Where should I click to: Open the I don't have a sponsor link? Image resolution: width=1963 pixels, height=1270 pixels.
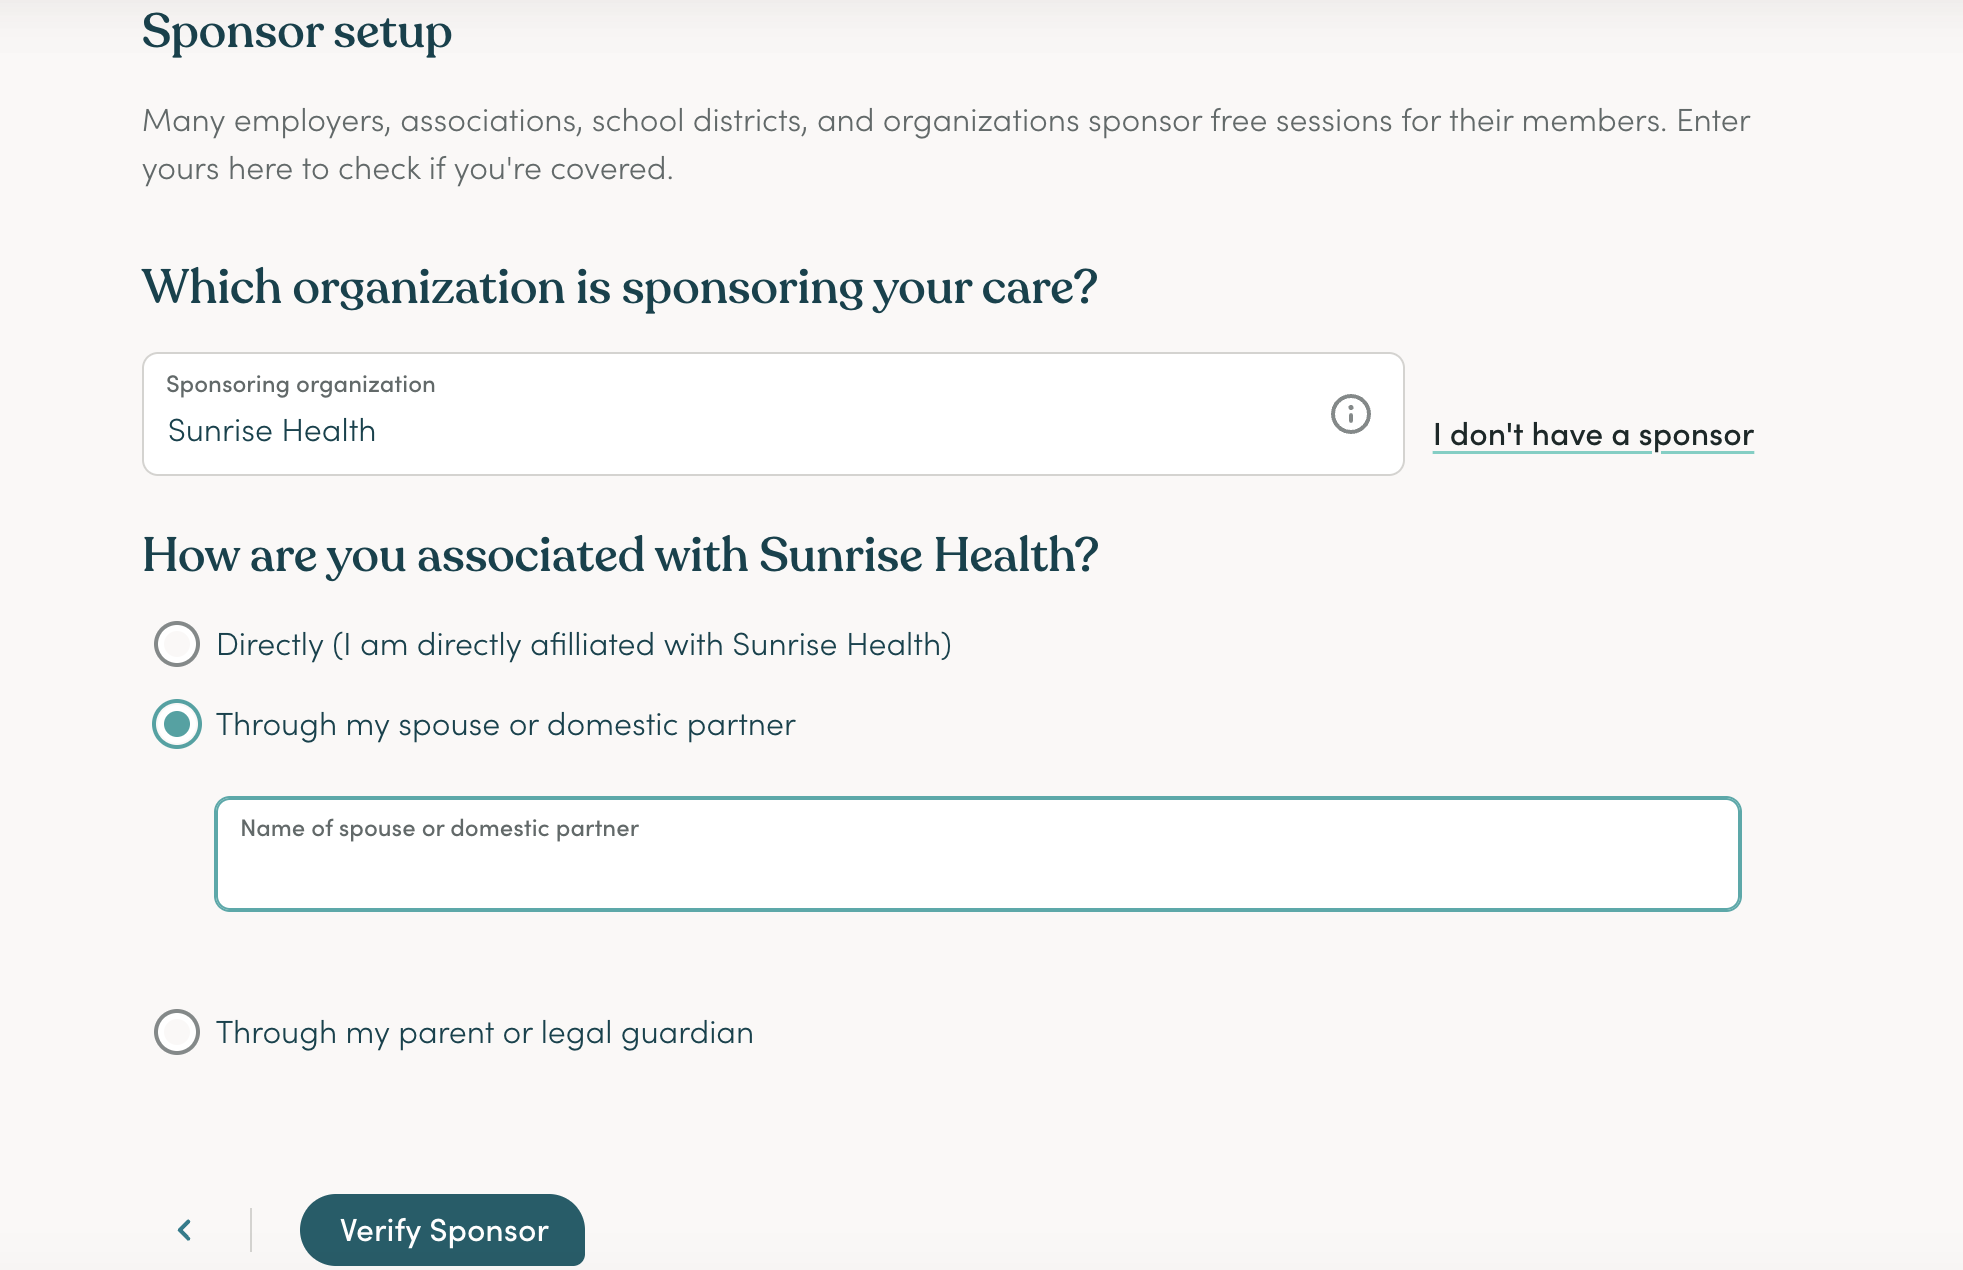1593,435
